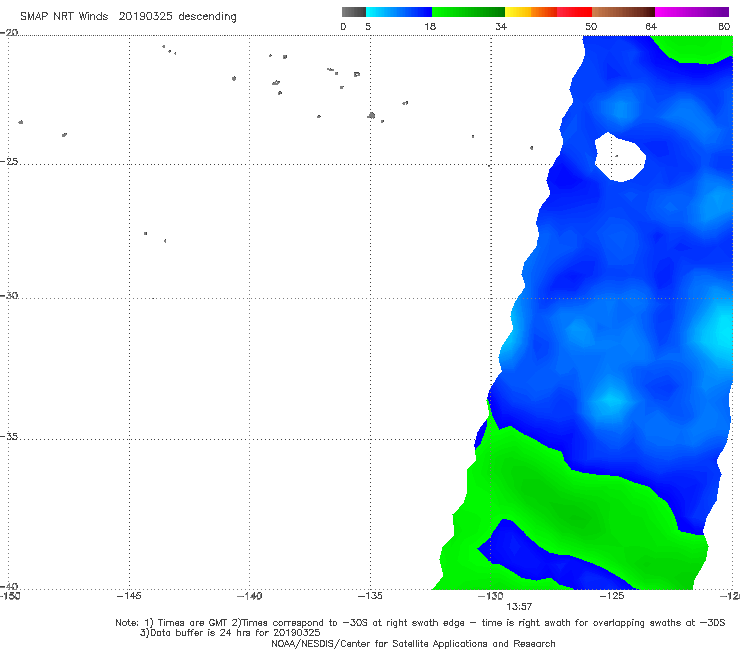Click the magenta-purple 64-80 color bar segment
Screen dimensions: 740x650
point(692,12)
